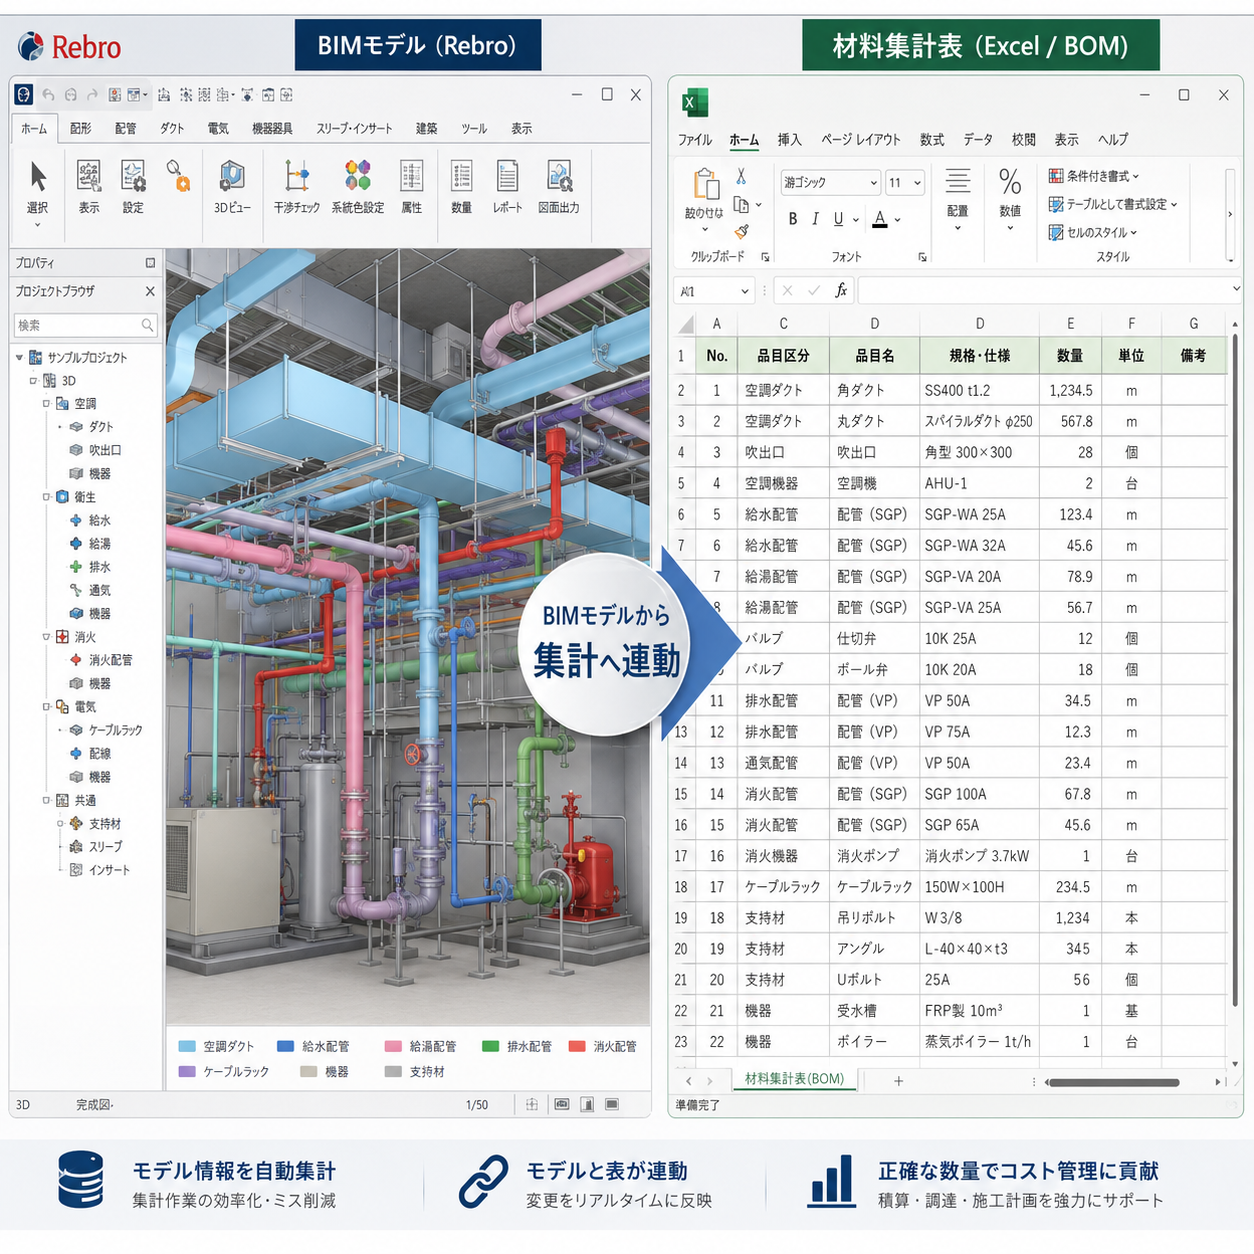Open the 設定 ribbon icon in Rebro

[133, 187]
